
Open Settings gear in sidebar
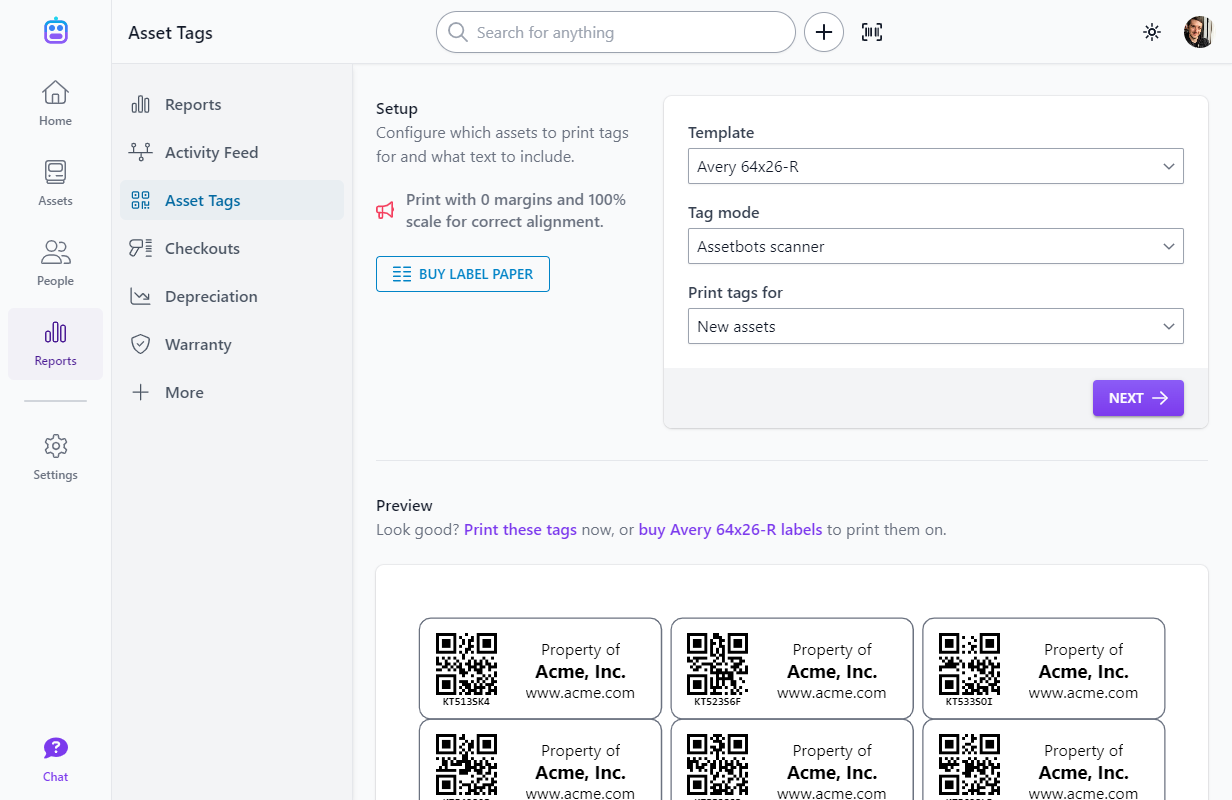[55, 457]
